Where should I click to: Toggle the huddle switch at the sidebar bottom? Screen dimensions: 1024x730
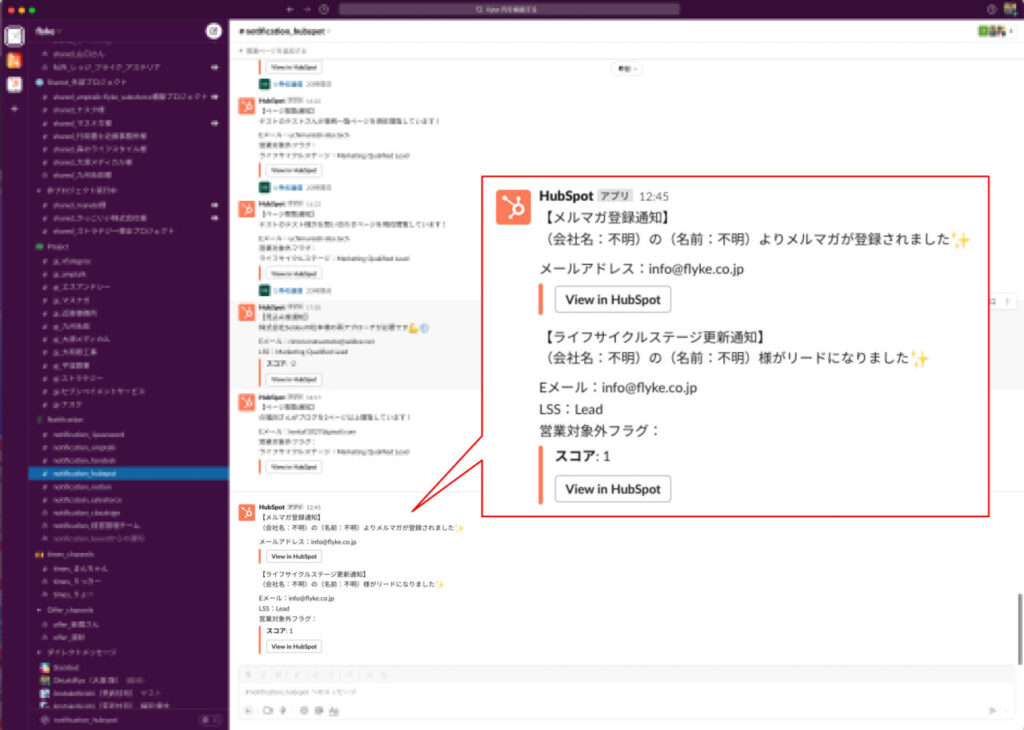(x=210, y=720)
